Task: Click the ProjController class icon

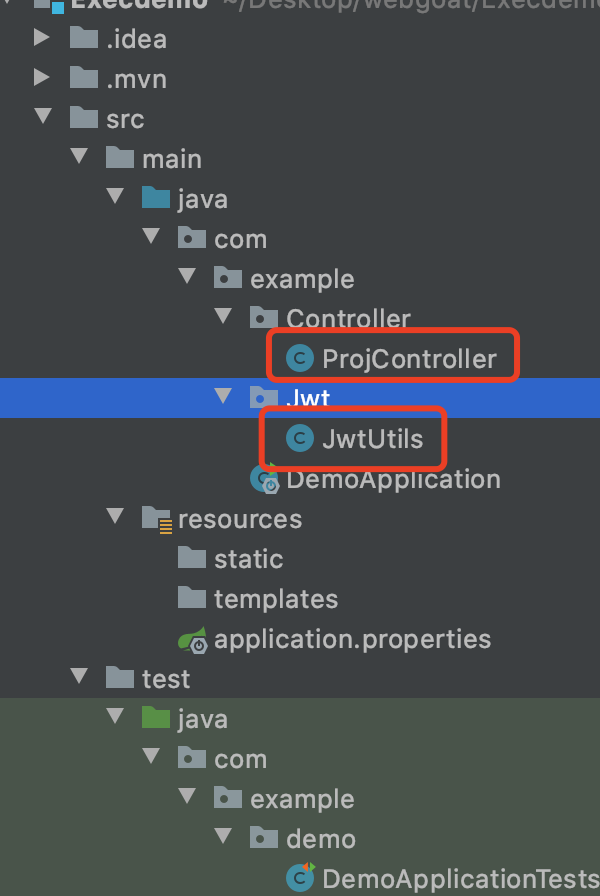Action: click(x=298, y=359)
